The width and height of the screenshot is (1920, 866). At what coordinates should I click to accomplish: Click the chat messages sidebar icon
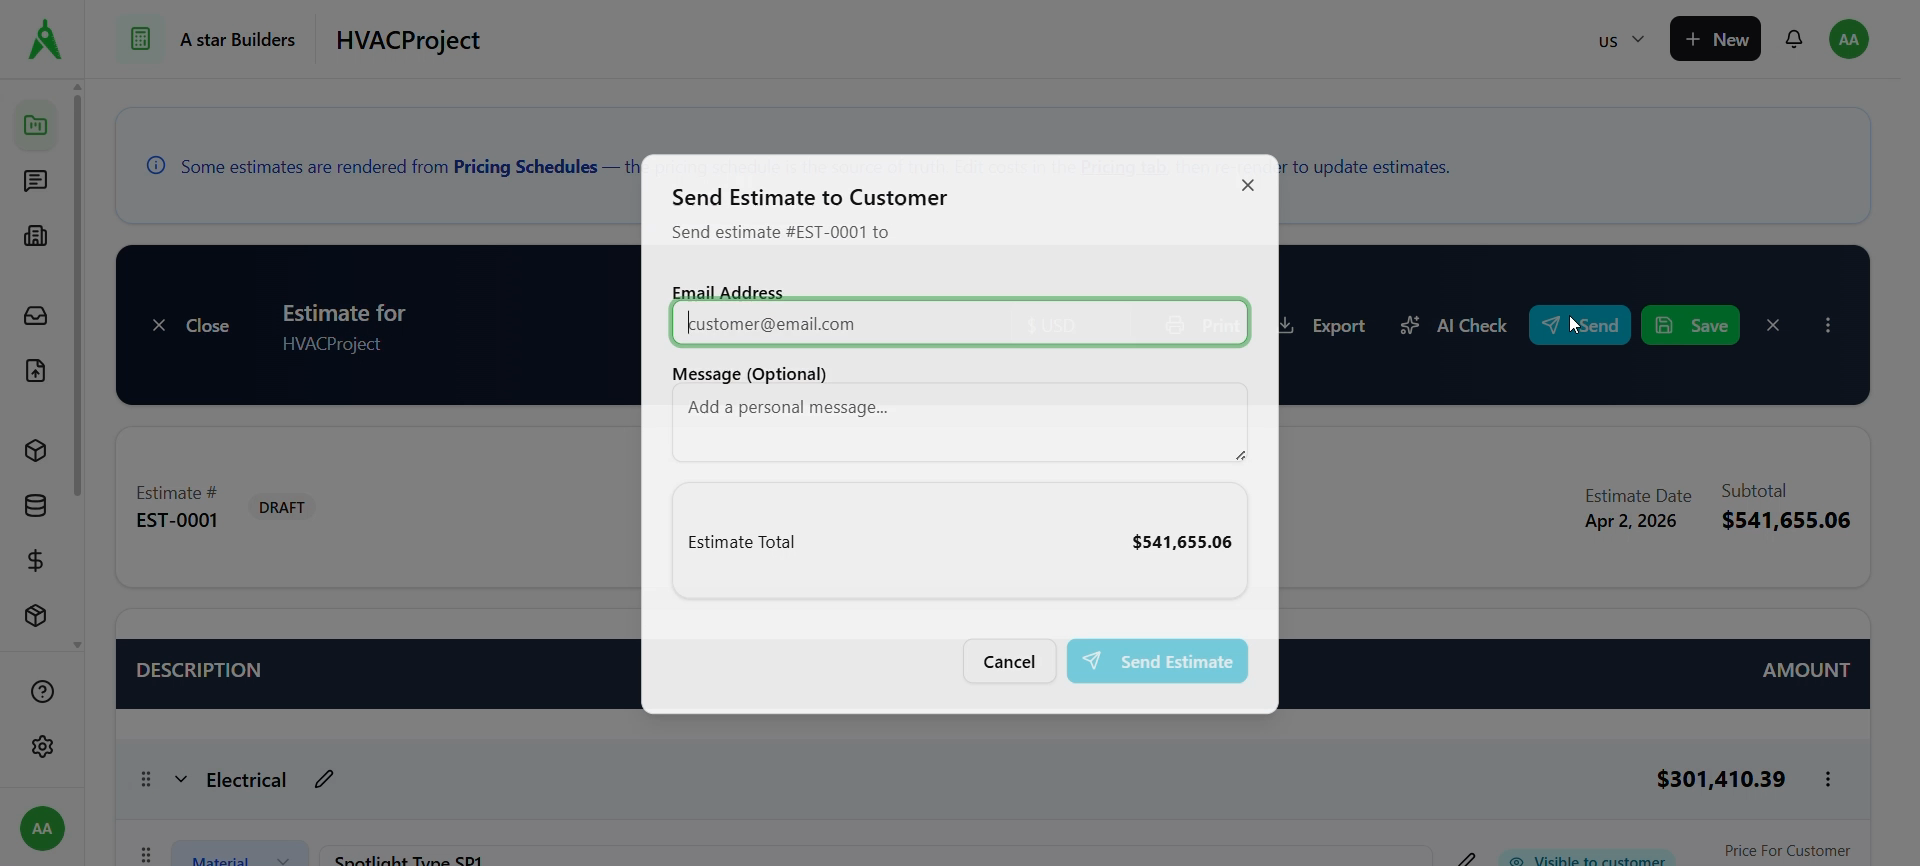click(36, 181)
